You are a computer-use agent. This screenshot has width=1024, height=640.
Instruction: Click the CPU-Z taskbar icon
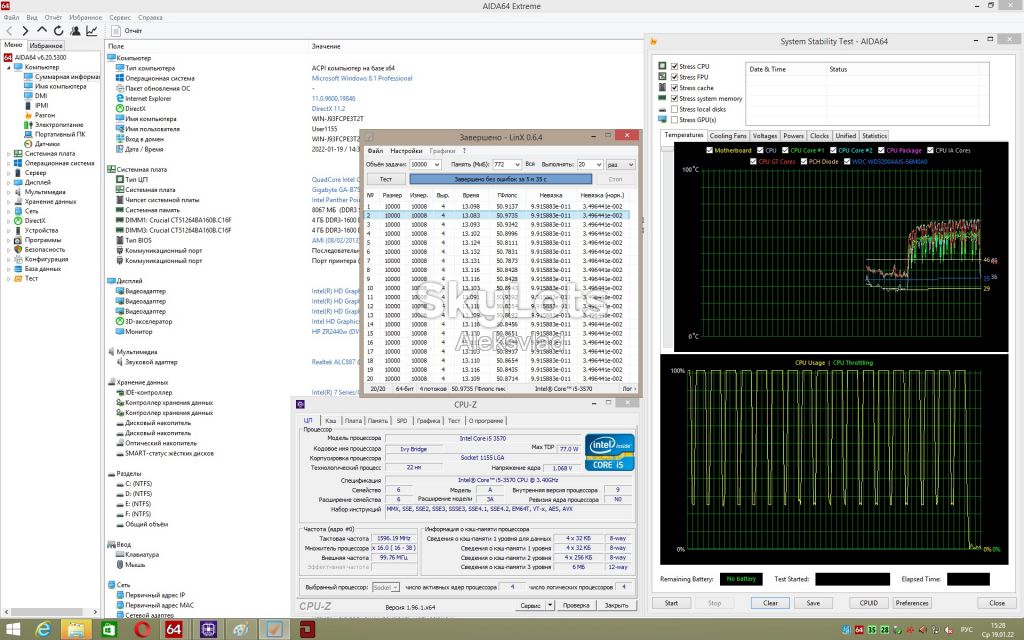point(208,630)
